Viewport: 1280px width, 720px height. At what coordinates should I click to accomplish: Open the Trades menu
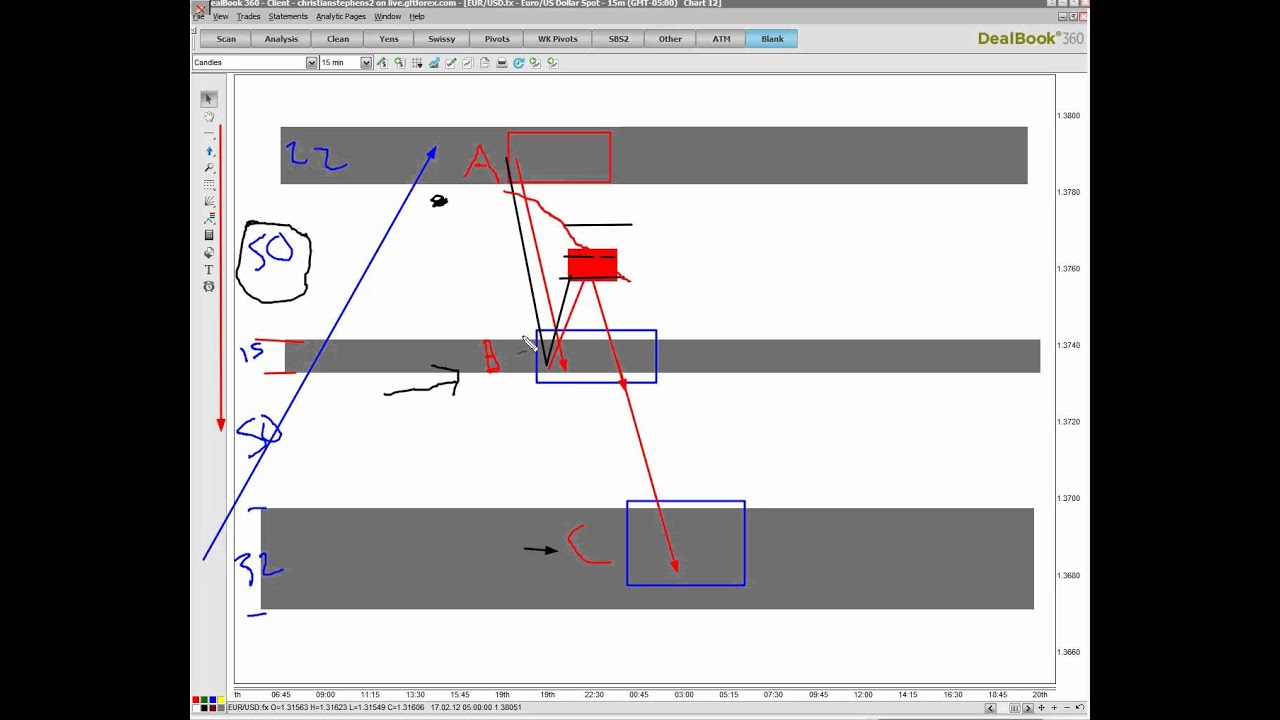pos(248,17)
